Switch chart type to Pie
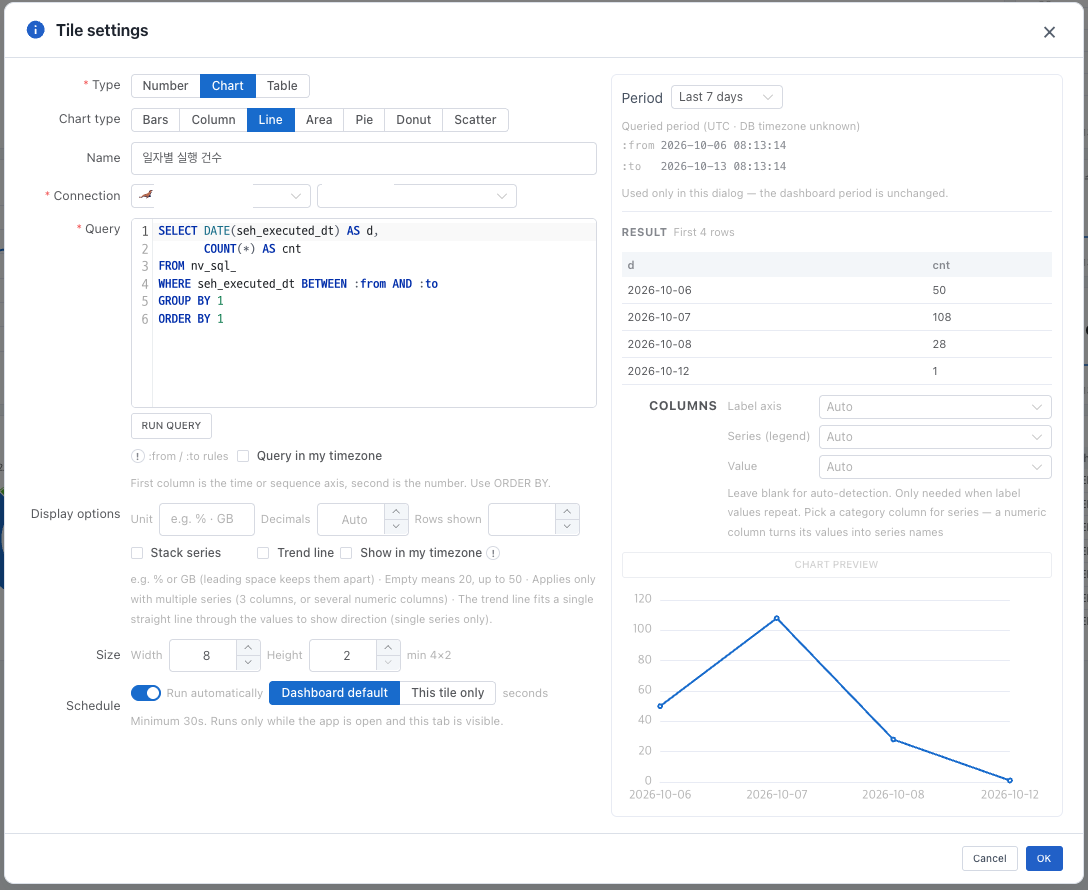Screen dimensions: 1088x890 [364, 120]
